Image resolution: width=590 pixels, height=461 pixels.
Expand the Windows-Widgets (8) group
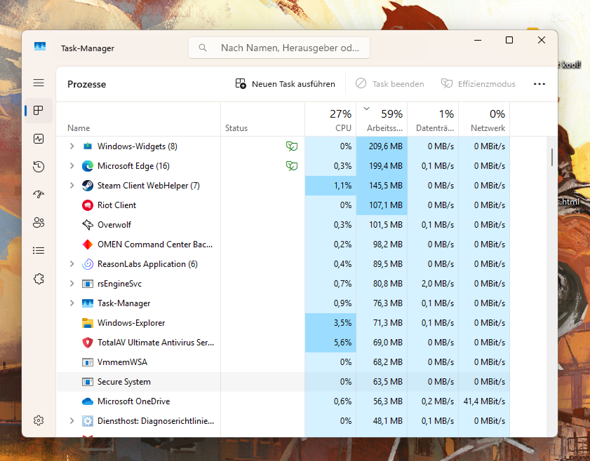click(x=71, y=146)
